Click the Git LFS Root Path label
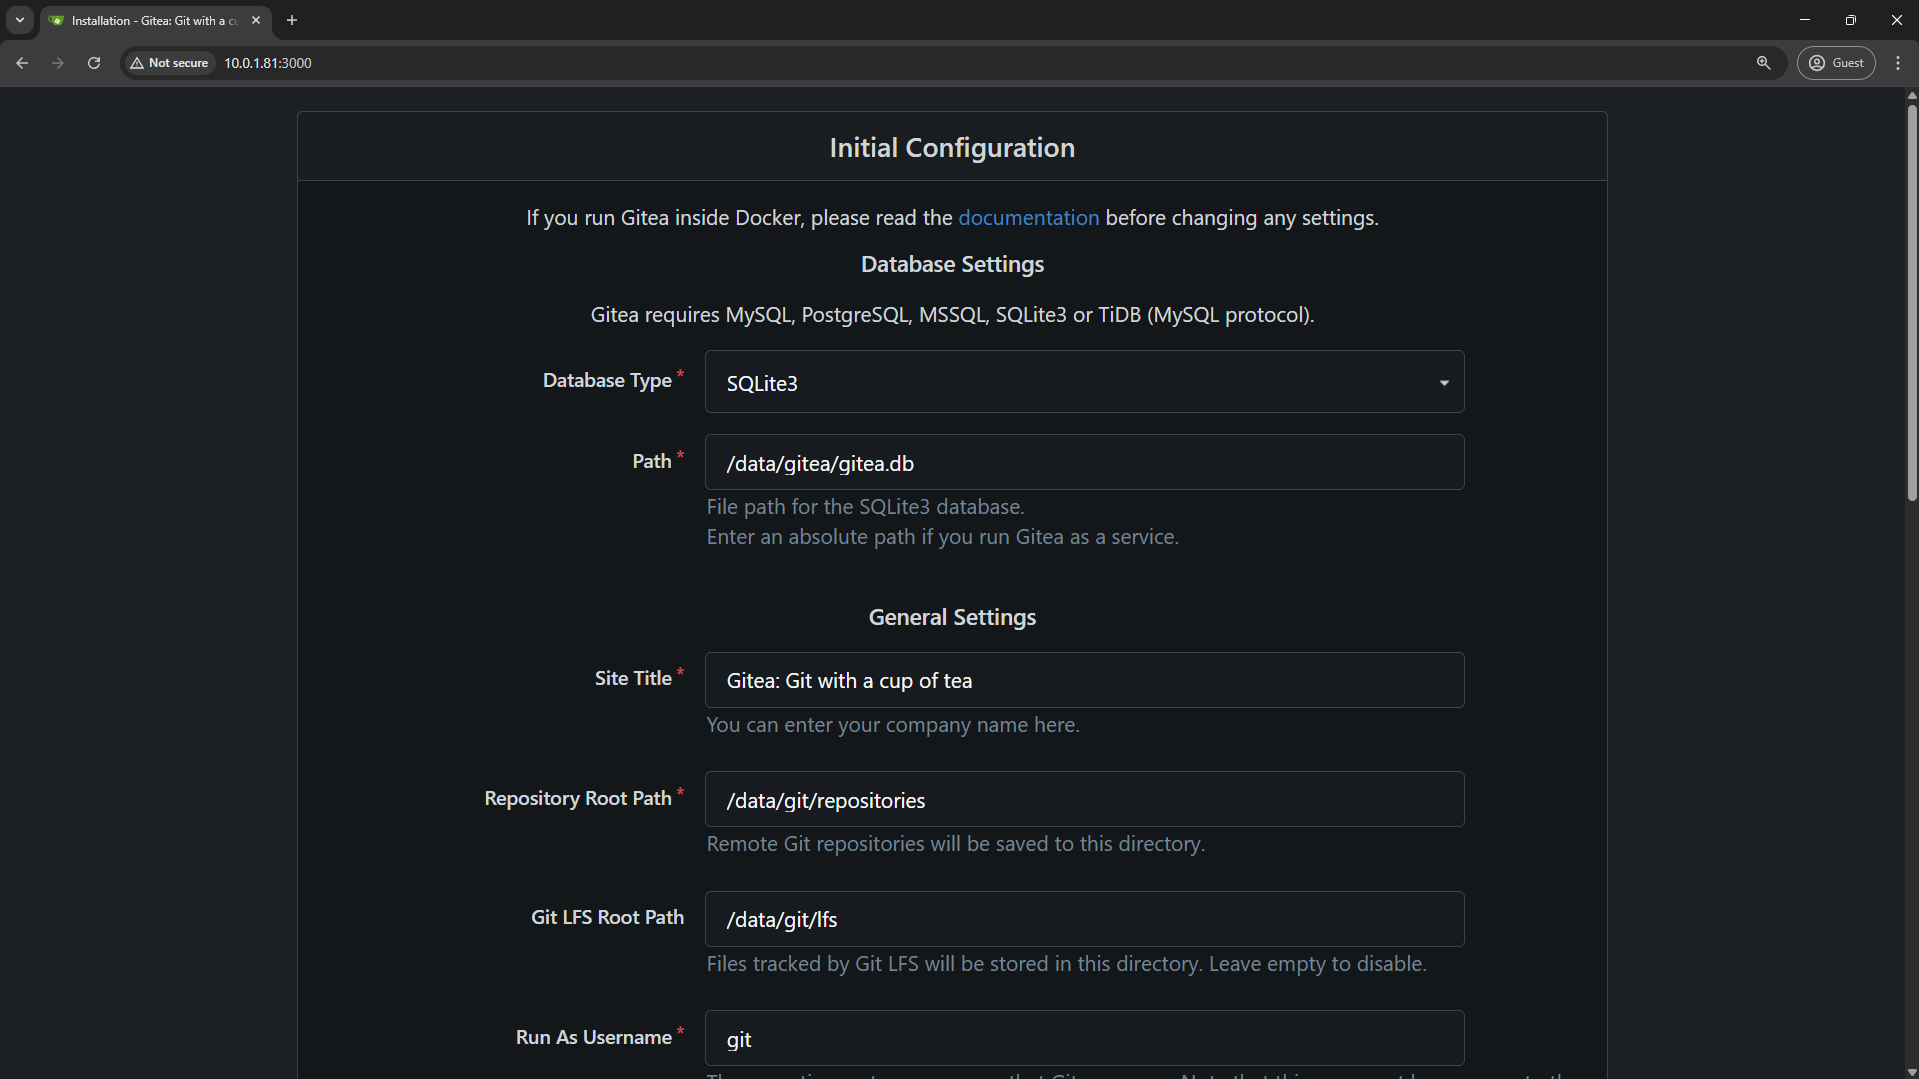 tap(607, 917)
